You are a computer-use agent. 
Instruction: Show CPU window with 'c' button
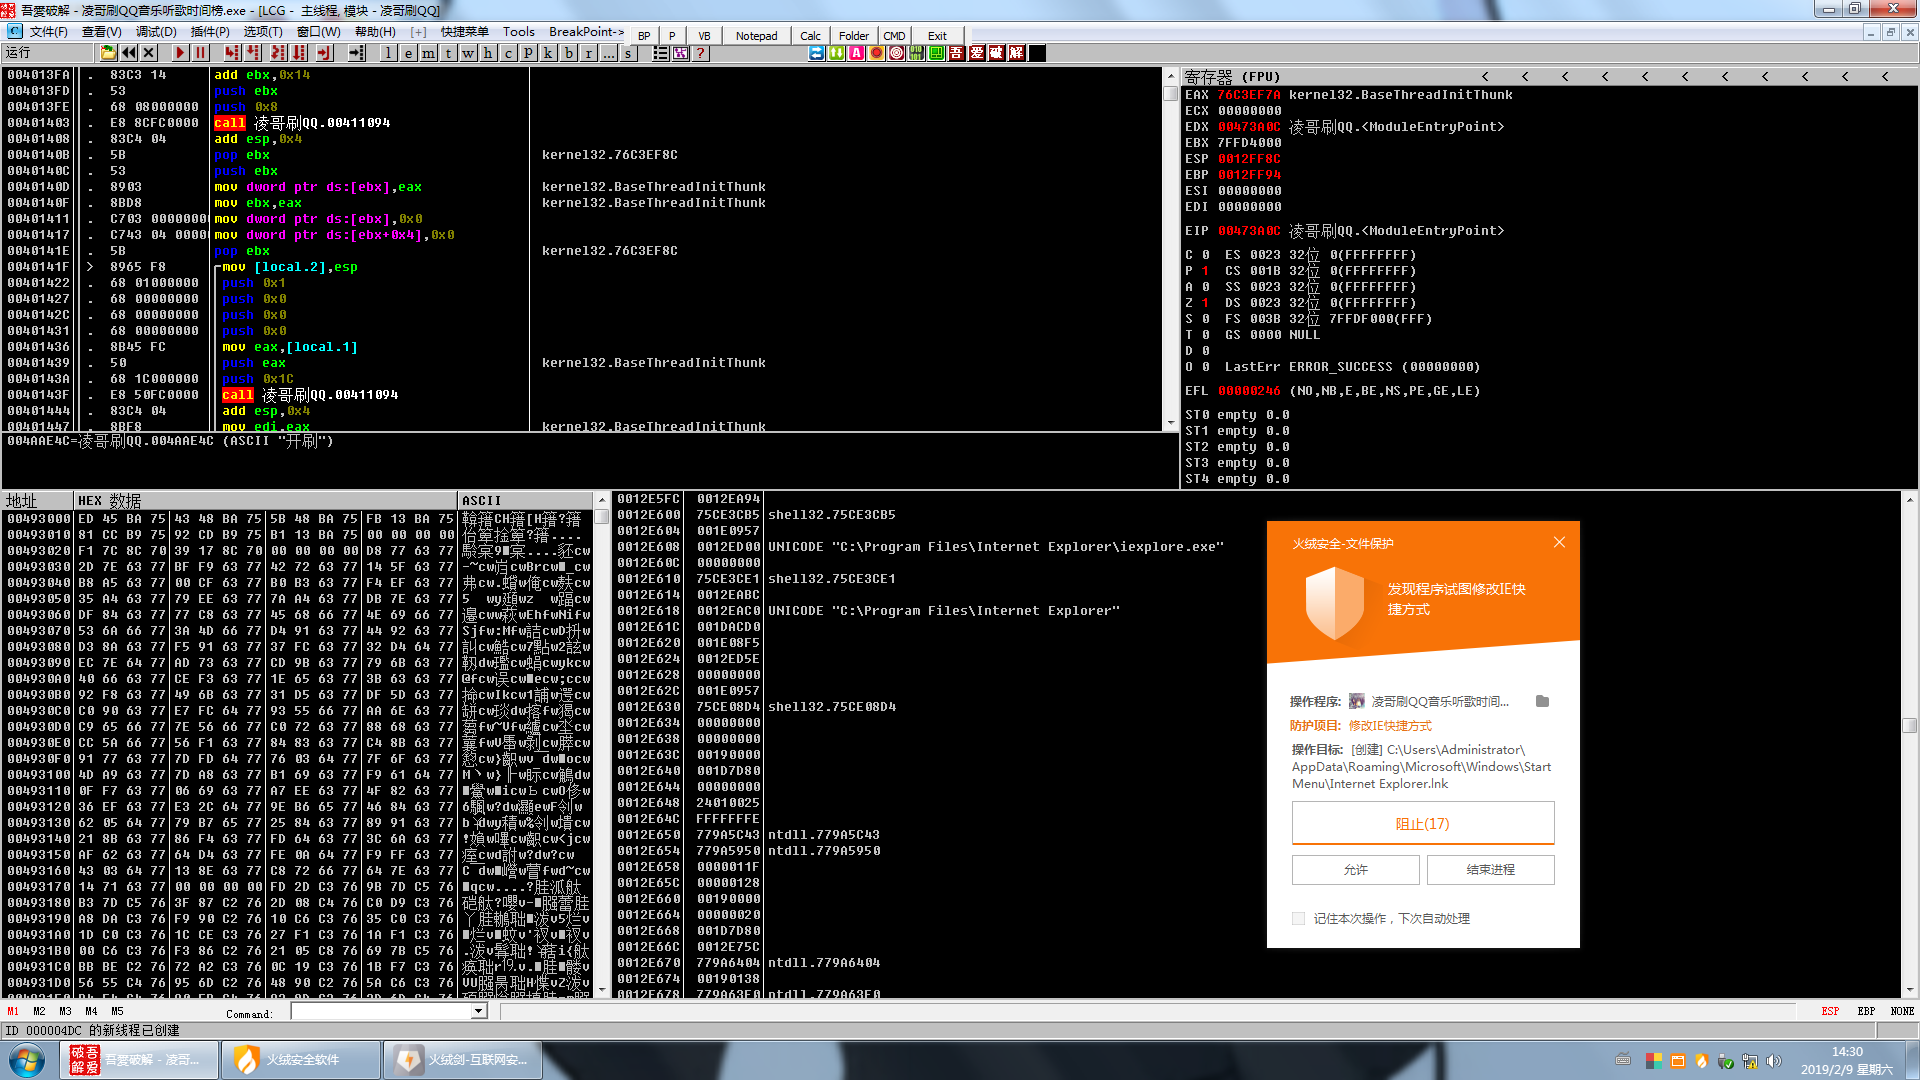point(508,53)
